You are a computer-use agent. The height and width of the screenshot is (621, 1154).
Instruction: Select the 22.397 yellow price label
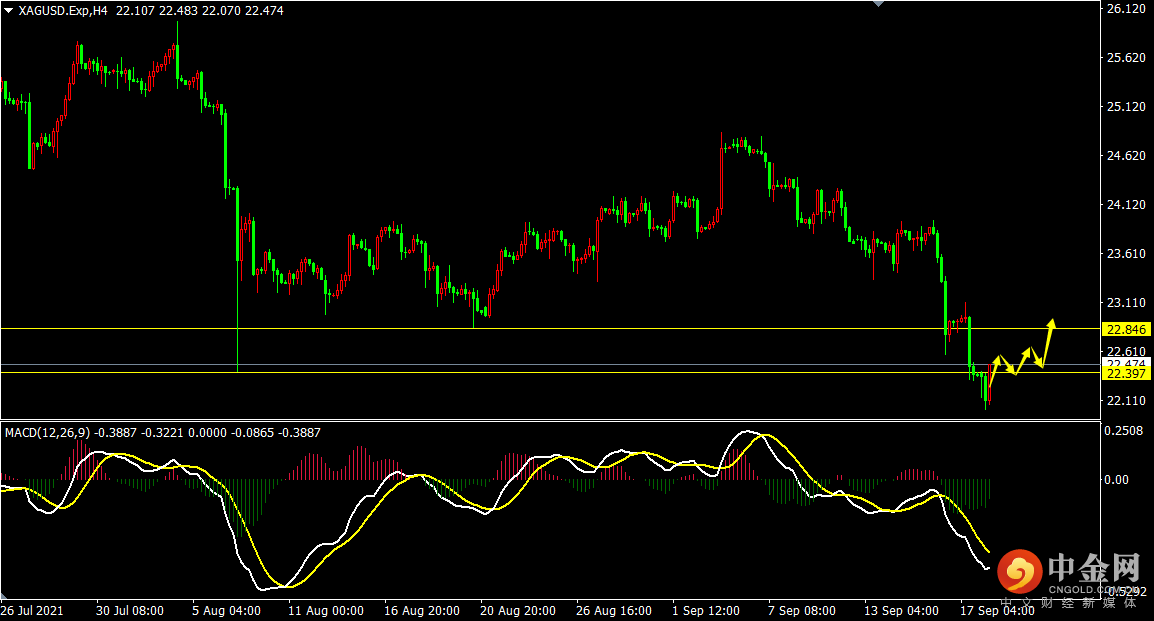click(1126, 373)
